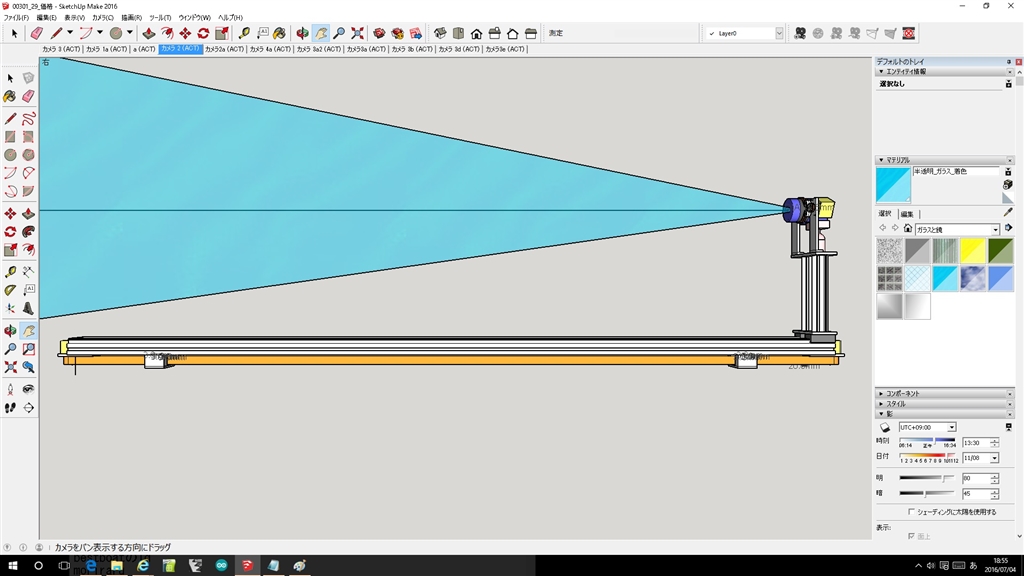Select the Freehand drawing tool
The height and width of the screenshot is (576, 1024).
pyautogui.click(x=28, y=119)
